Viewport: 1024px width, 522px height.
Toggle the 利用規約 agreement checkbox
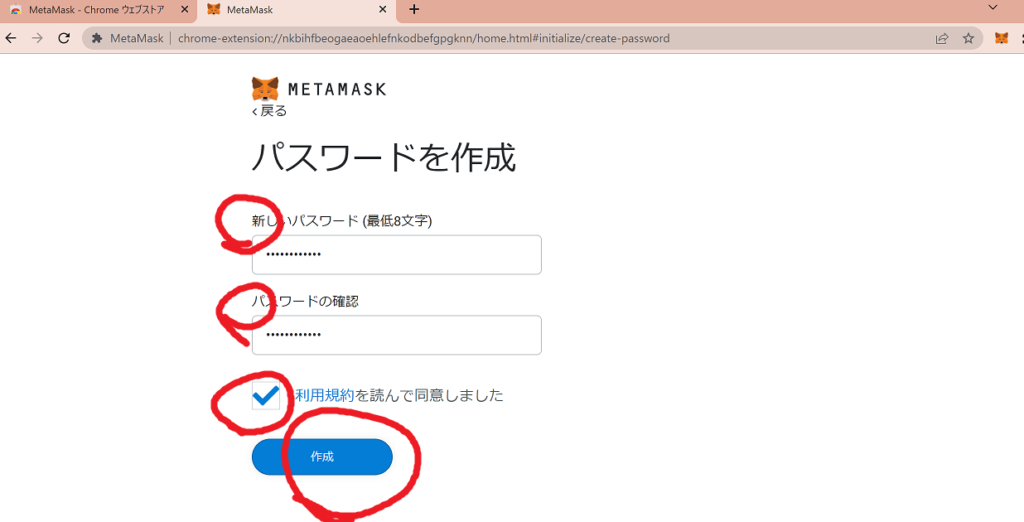coord(266,396)
